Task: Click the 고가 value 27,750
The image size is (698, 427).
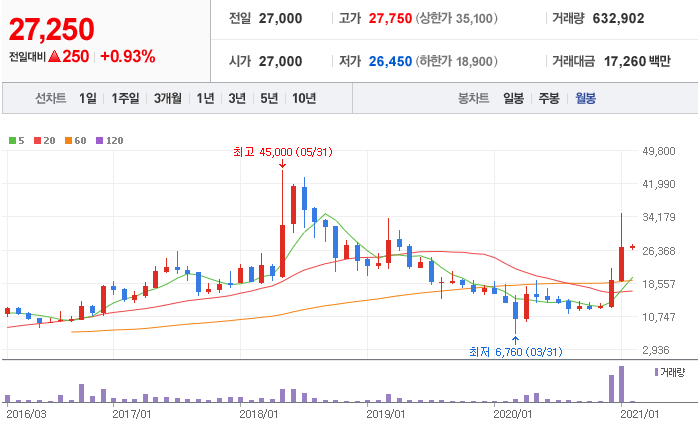Action: point(390,18)
